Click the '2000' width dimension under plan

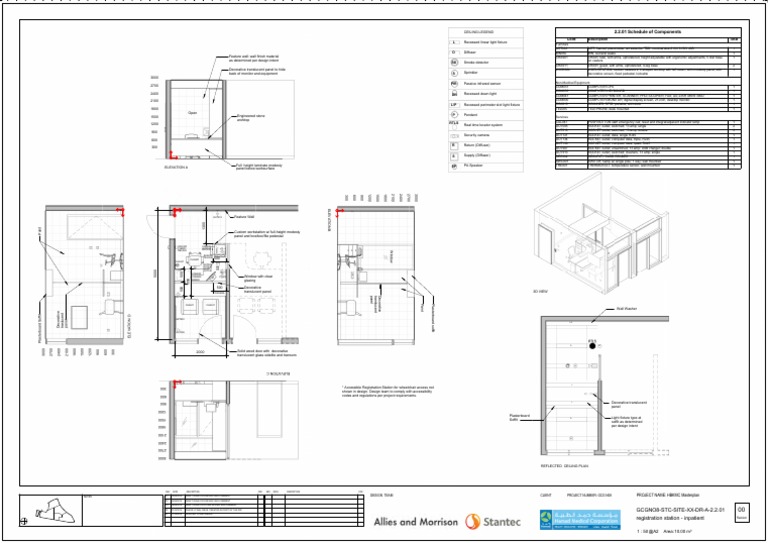[x=200, y=352]
